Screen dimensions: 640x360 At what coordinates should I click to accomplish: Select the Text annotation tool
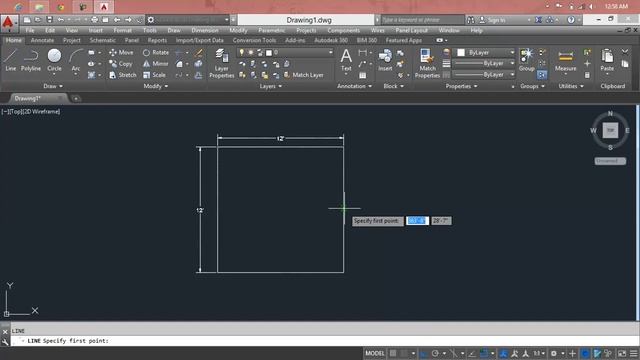(346, 60)
